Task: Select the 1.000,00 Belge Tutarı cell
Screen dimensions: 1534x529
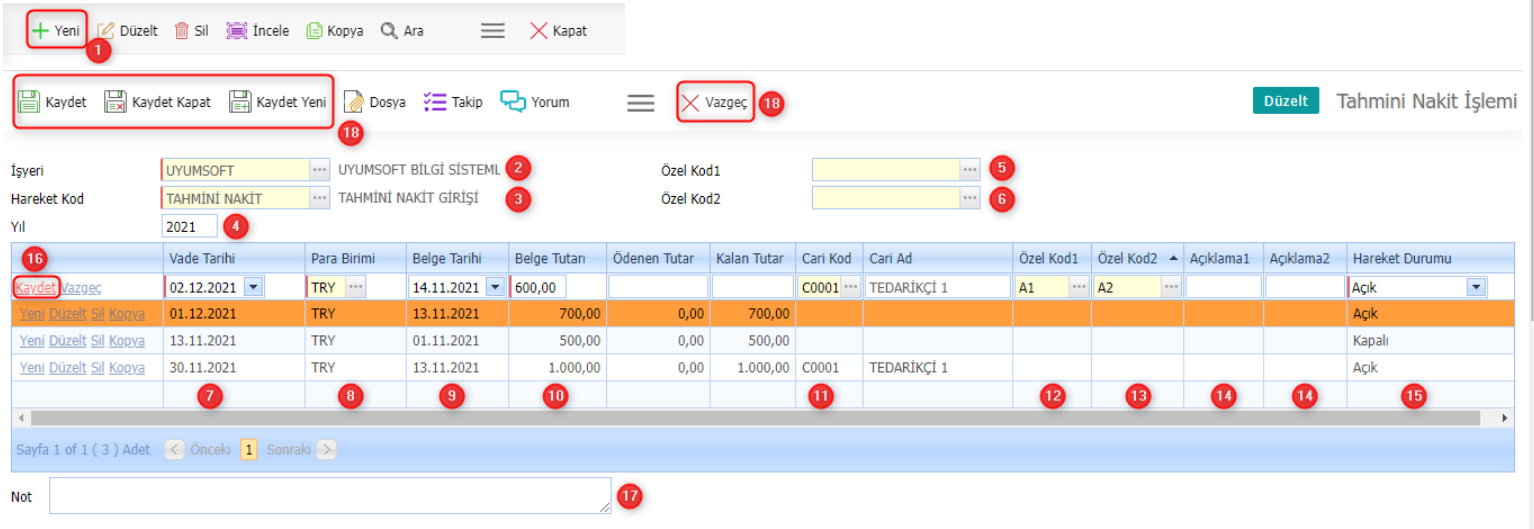Action: [557, 368]
